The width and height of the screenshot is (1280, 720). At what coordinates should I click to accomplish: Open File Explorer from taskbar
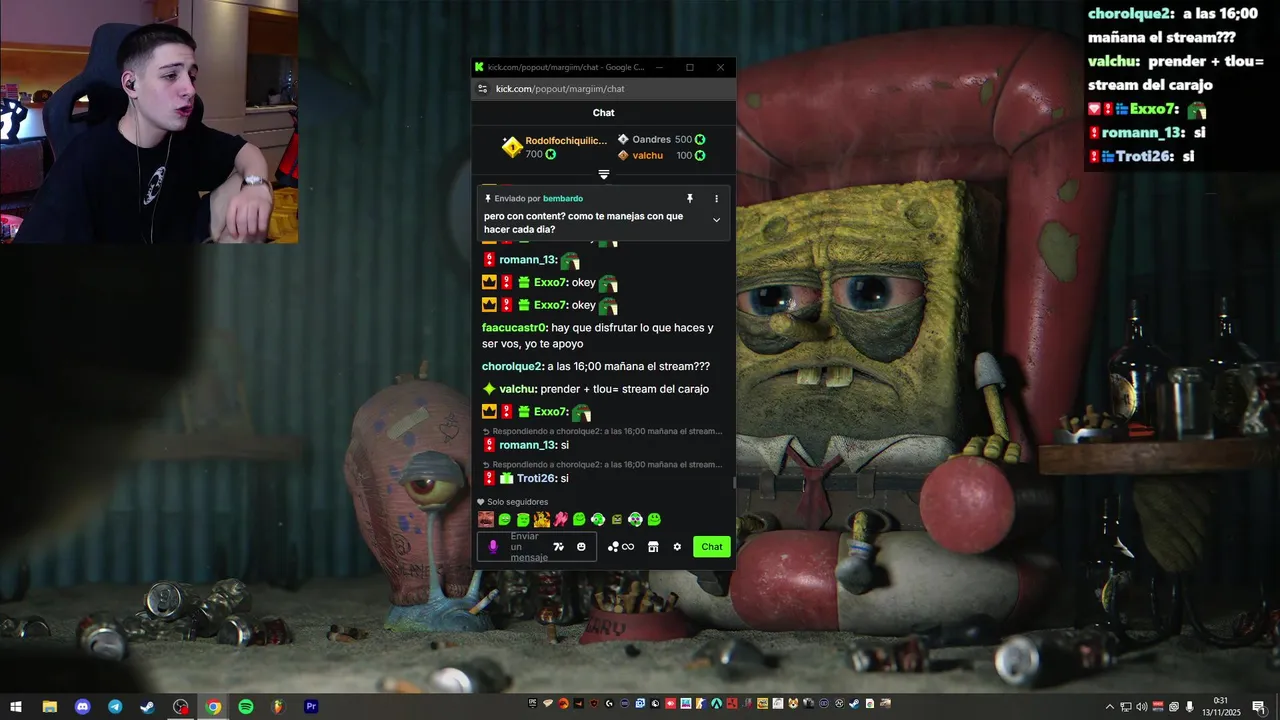(x=49, y=706)
